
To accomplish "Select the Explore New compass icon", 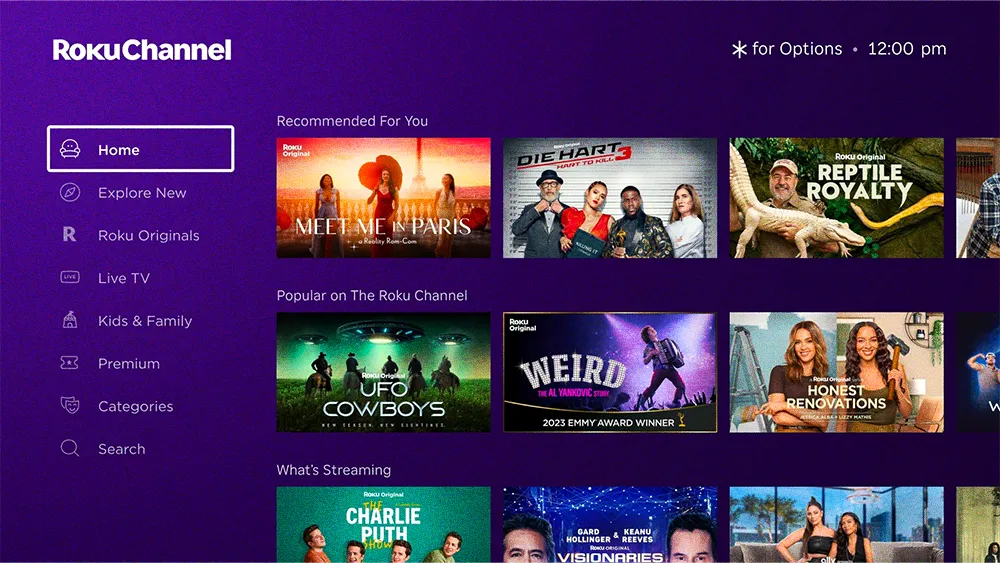I will (x=70, y=192).
